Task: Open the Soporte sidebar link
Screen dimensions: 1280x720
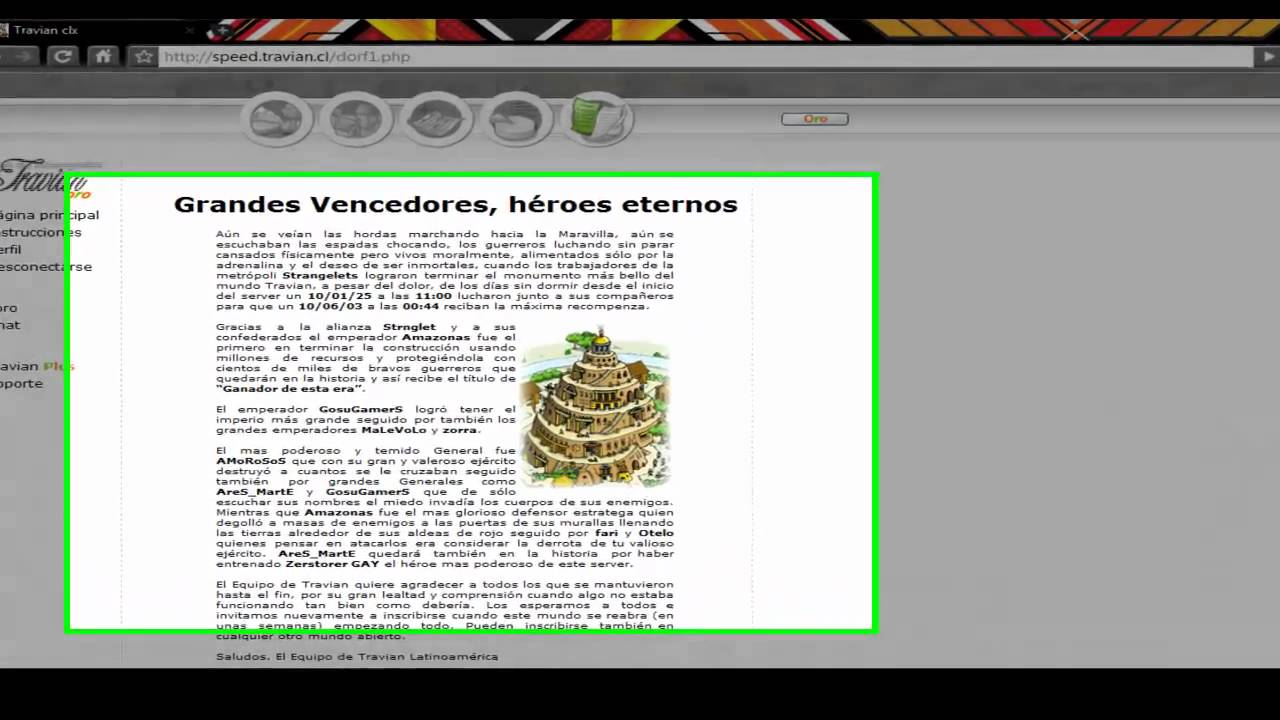Action: [22, 383]
